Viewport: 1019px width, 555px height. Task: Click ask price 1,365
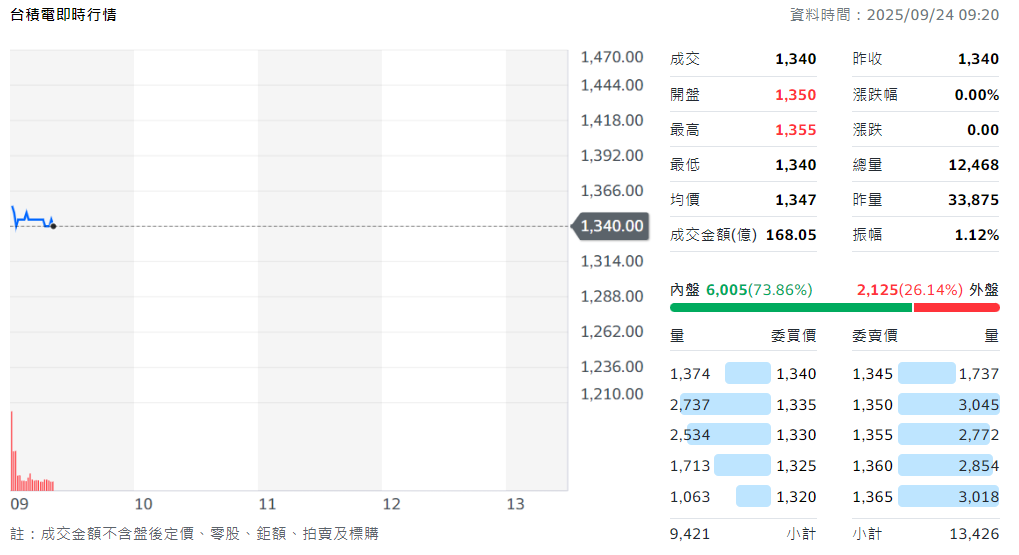pos(873,497)
